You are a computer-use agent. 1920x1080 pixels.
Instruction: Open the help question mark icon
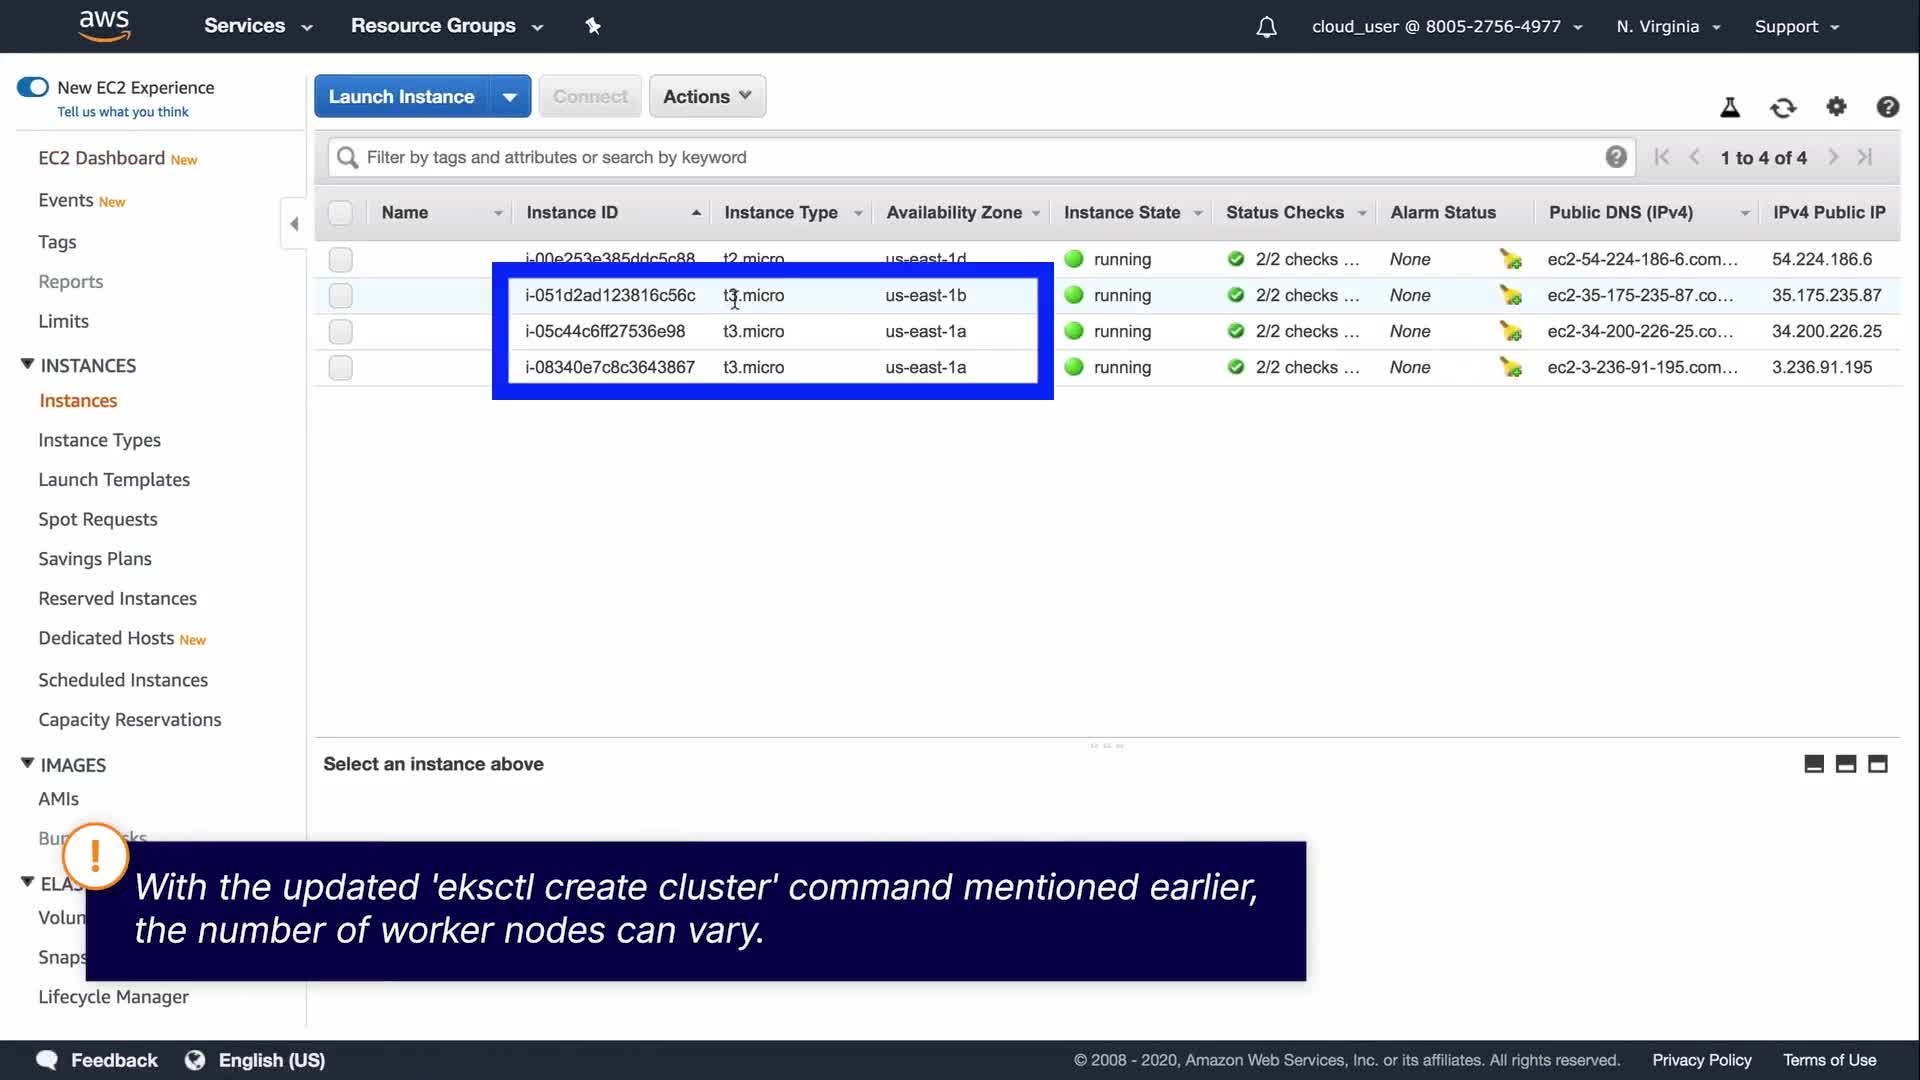pos(1887,107)
